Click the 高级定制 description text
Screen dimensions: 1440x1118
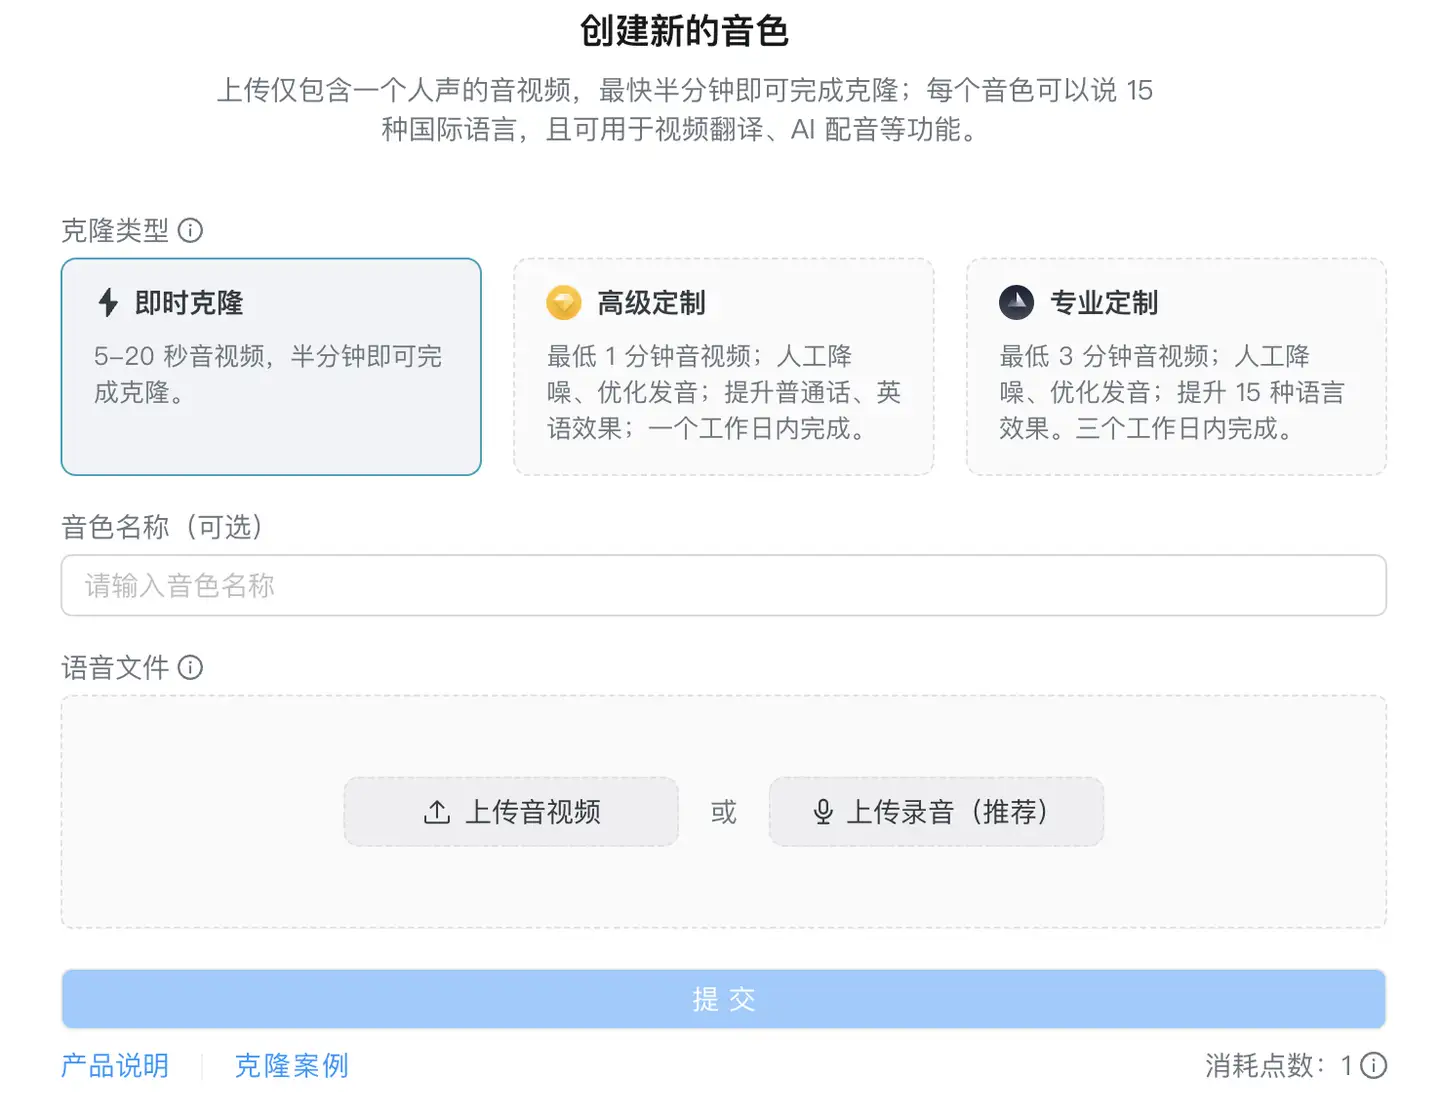(x=723, y=392)
